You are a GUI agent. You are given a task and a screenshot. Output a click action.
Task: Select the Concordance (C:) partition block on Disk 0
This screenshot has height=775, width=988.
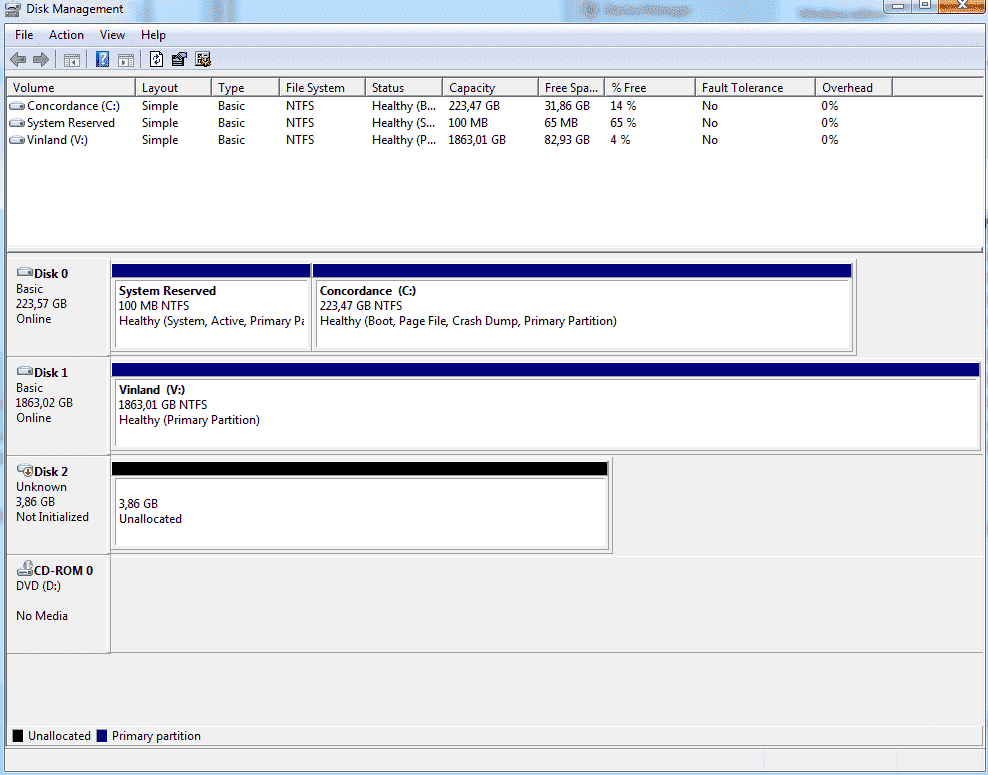click(x=583, y=307)
